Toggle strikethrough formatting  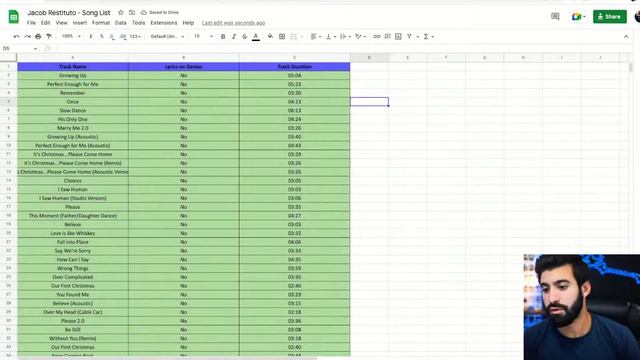[244, 37]
